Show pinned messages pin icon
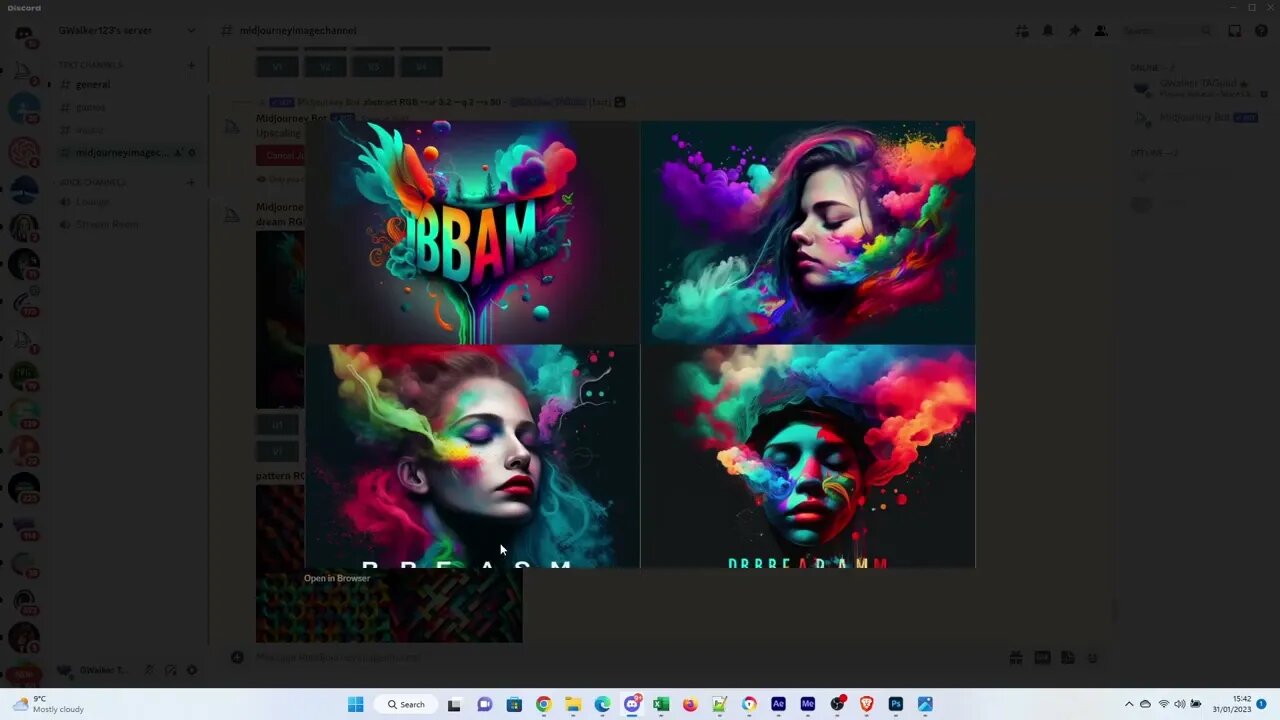Screen dimensions: 1280x720 [1074, 31]
